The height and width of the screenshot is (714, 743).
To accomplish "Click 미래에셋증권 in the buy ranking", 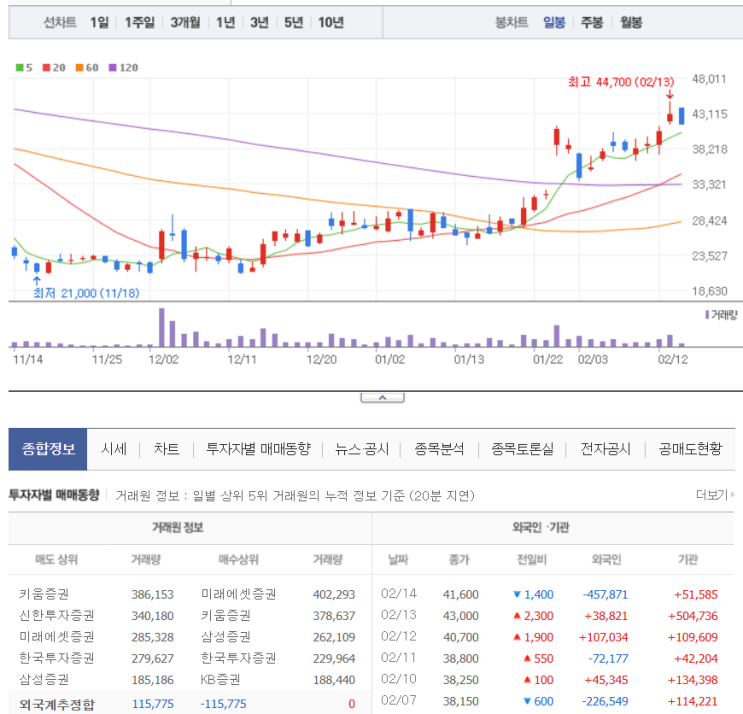I will [x=238, y=594].
